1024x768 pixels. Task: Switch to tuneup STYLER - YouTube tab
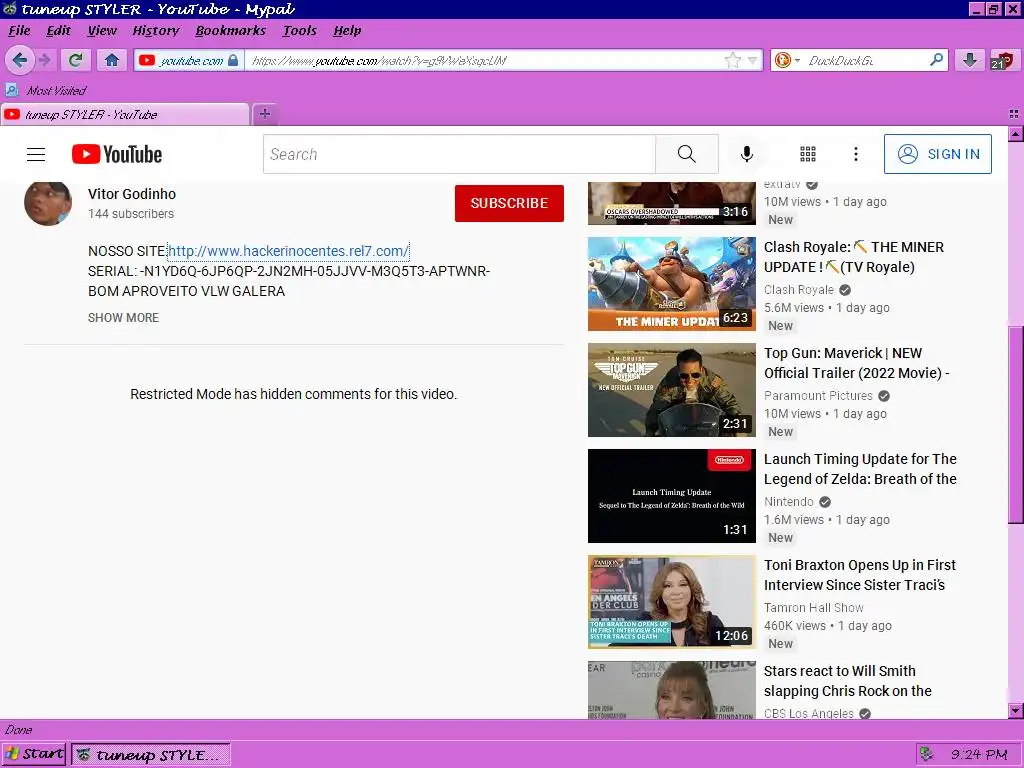(x=124, y=114)
